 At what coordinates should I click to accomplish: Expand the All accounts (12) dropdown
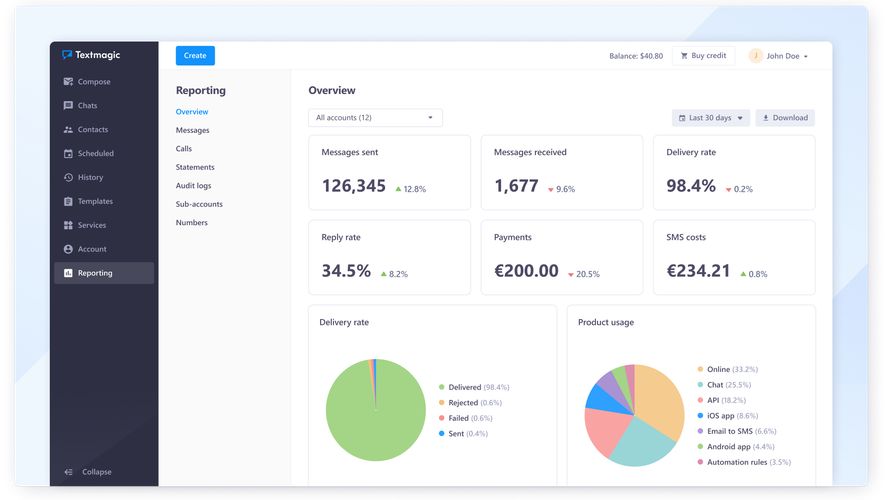click(x=375, y=118)
